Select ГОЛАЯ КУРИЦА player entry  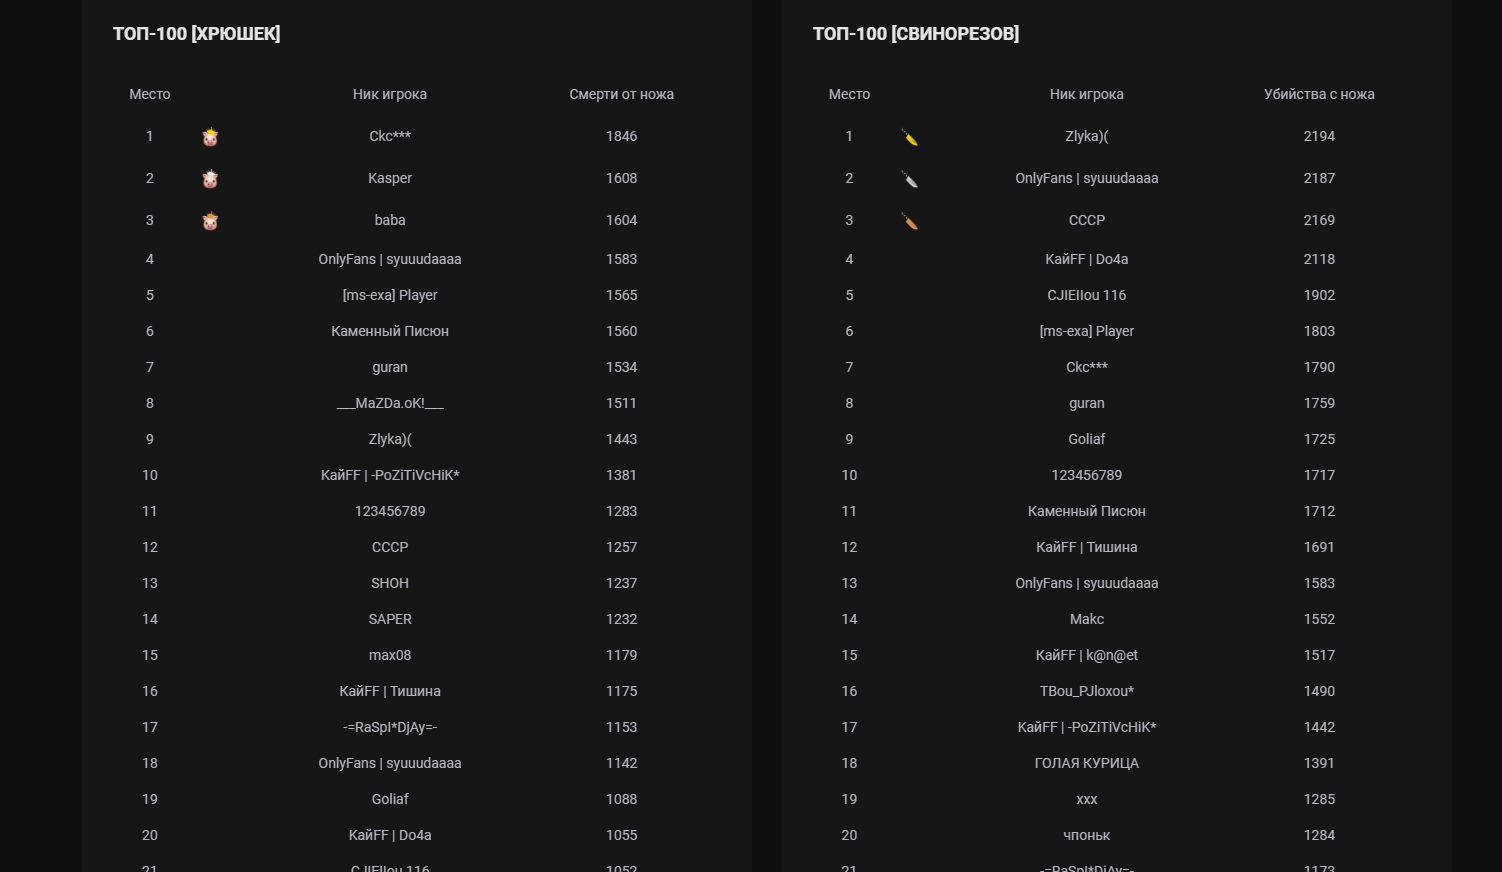(x=1086, y=763)
